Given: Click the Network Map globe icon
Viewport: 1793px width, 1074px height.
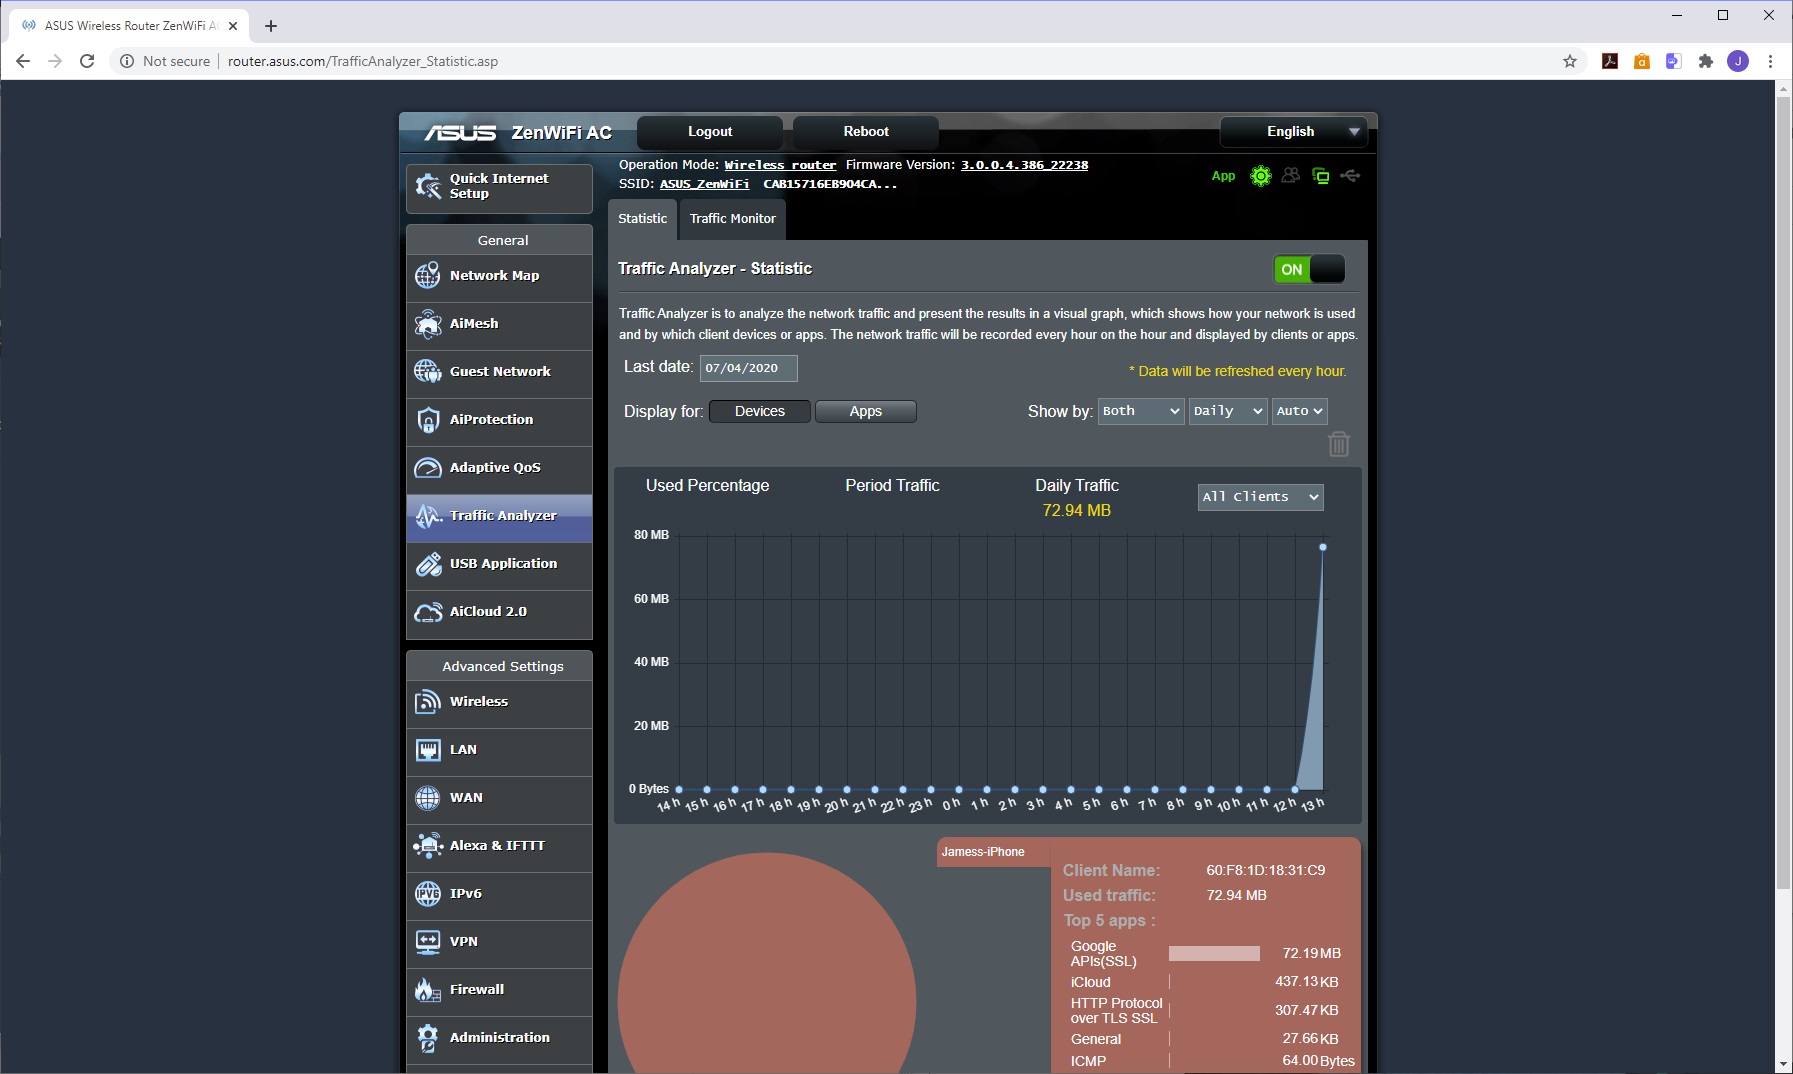Looking at the screenshot, I should 428,275.
